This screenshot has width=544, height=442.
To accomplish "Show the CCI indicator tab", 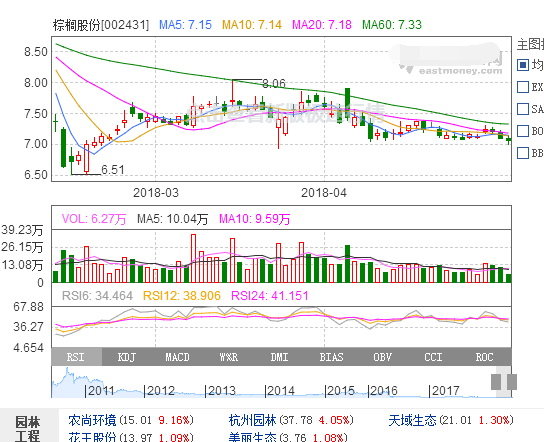I will pos(433,357).
